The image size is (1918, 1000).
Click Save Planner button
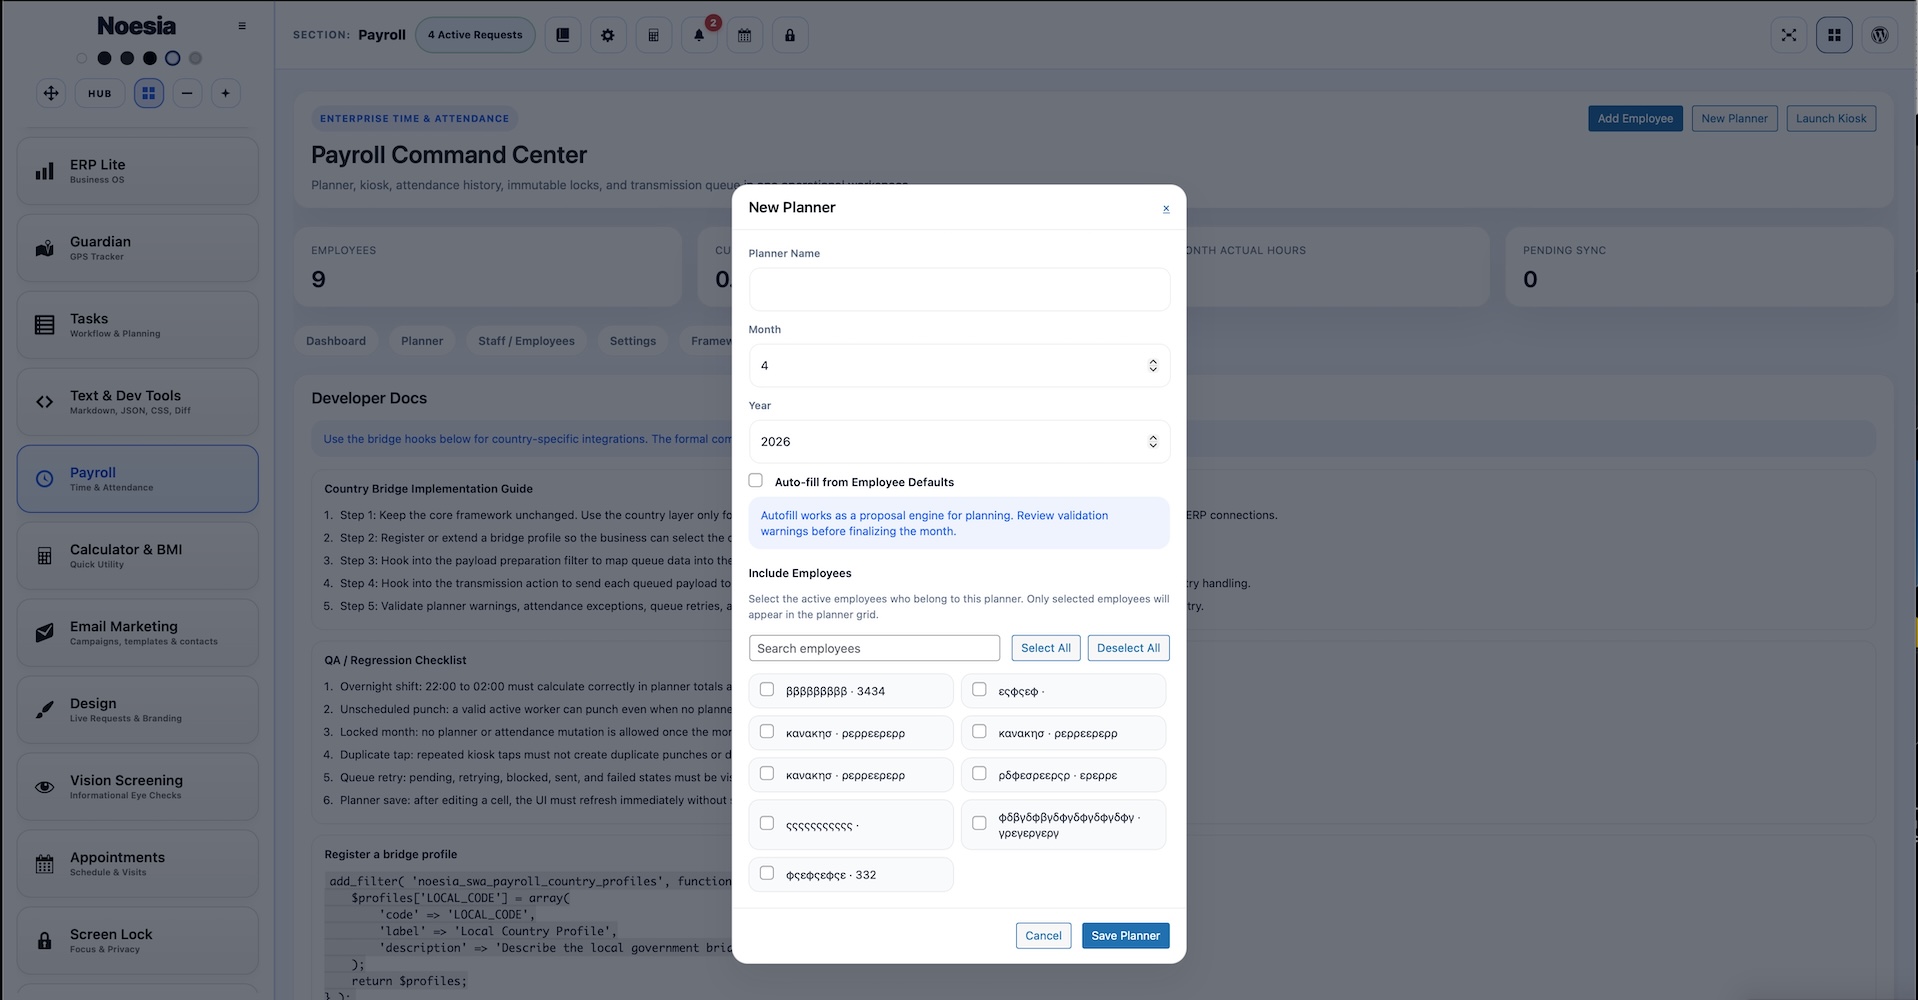click(1125, 936)
